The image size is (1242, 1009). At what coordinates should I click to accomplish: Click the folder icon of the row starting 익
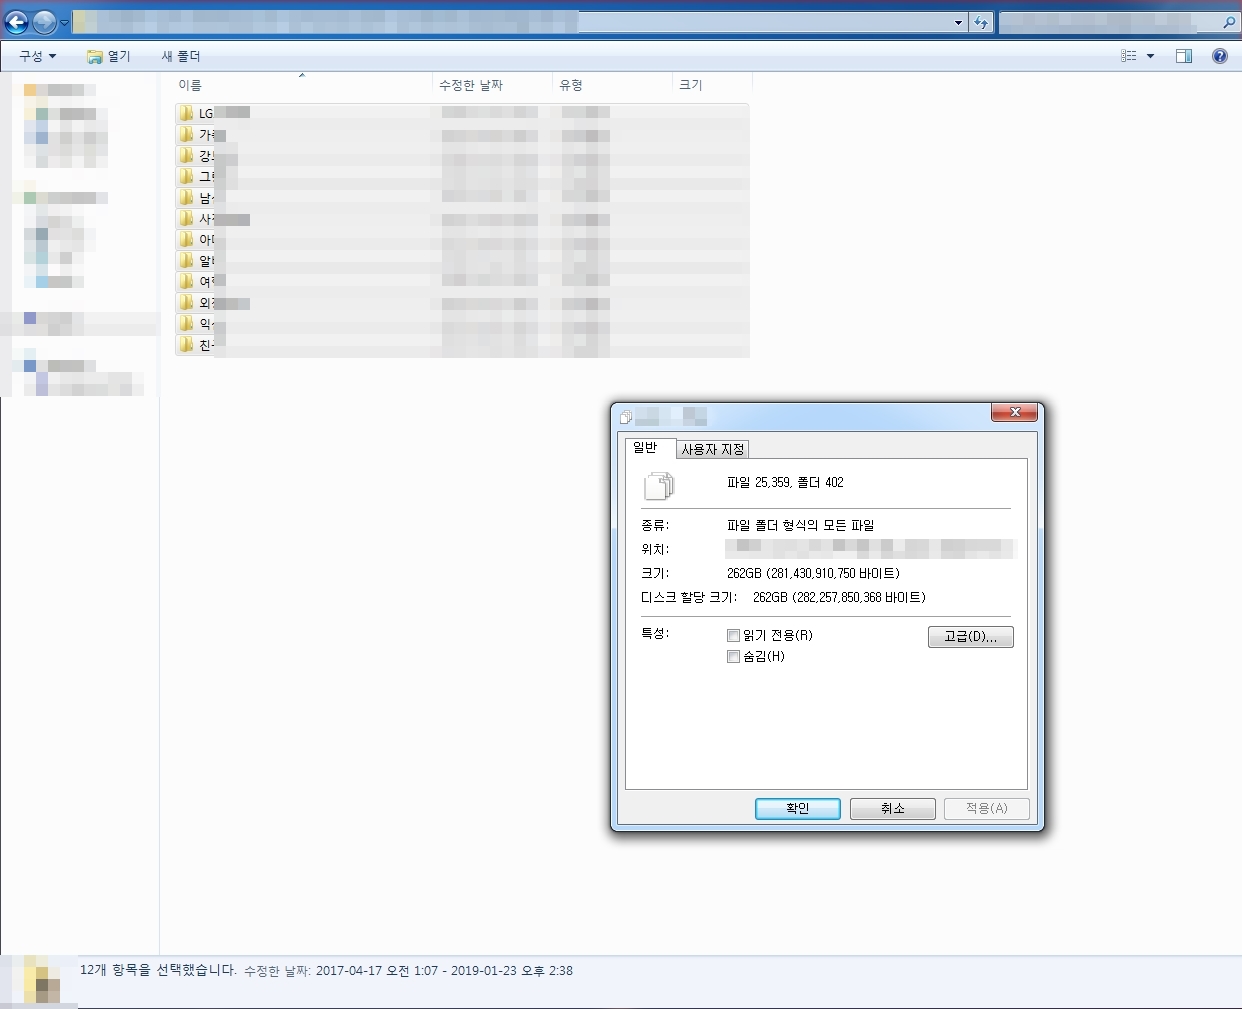point(186,323)
